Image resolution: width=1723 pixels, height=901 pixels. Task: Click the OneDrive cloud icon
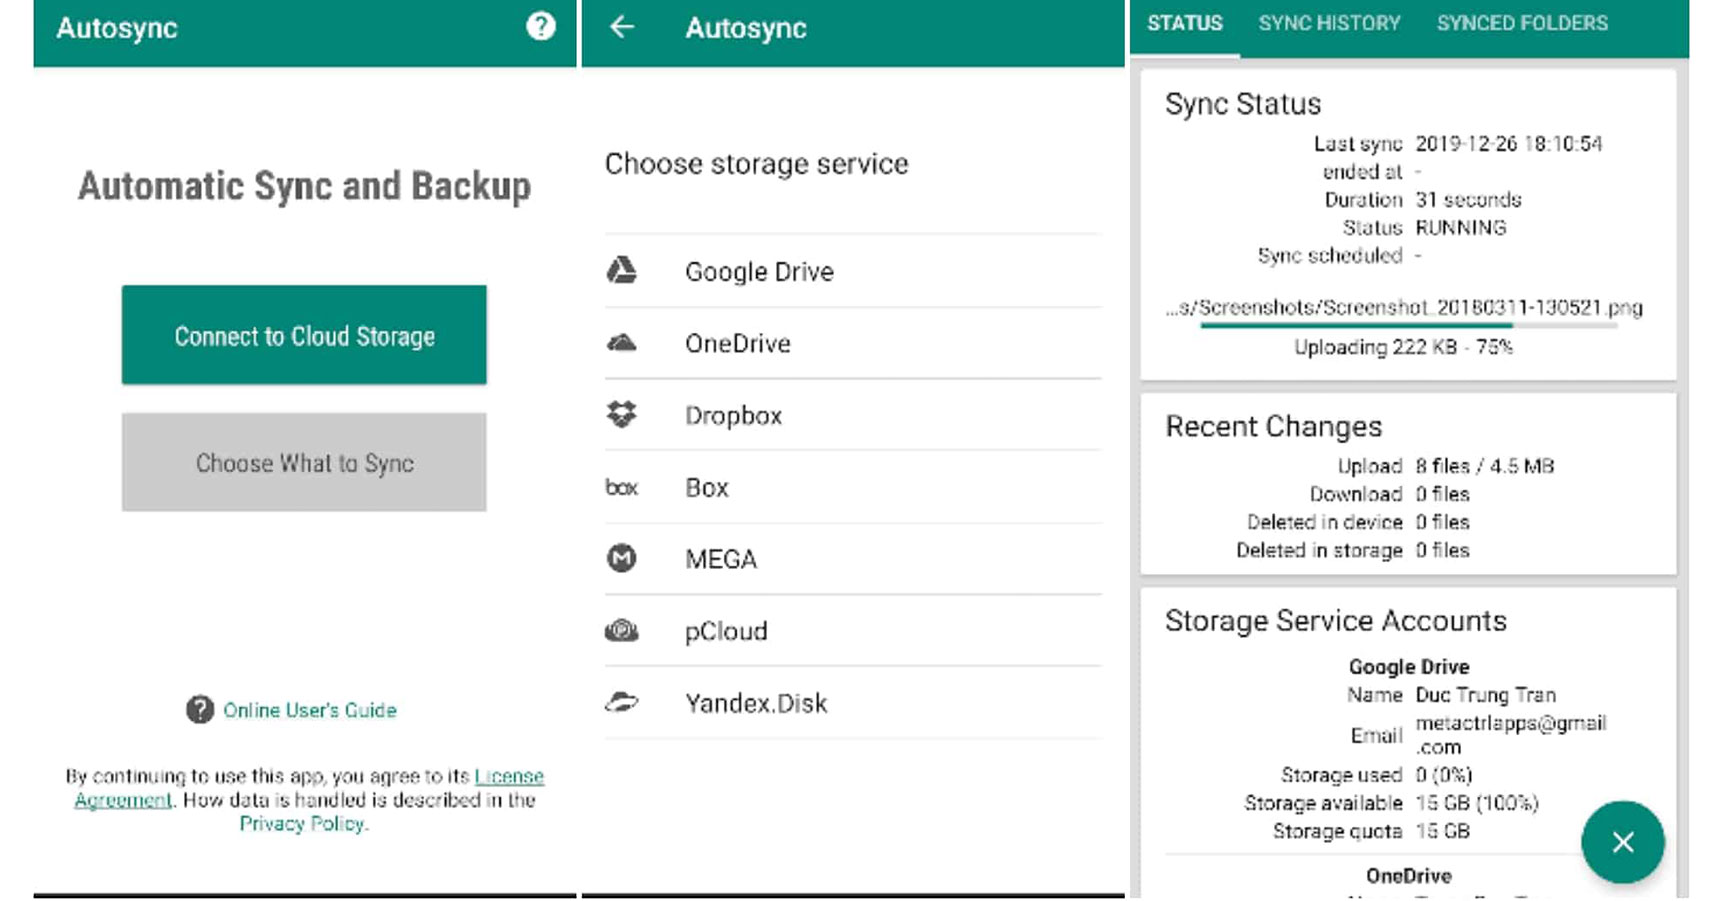coord(622,343)
